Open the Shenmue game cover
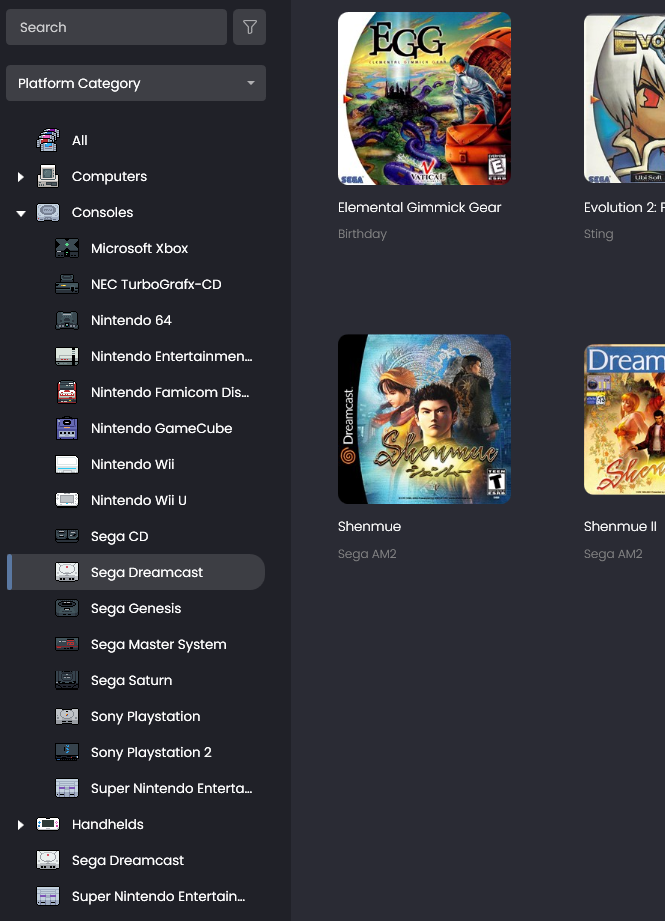Viewport: 665px width, 921px height. [424, 419]
